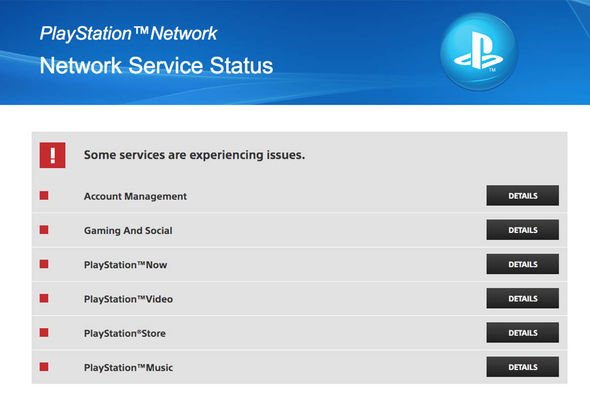
Task: Click "Some services are experiencing issues" message
Action: point(194,155)
